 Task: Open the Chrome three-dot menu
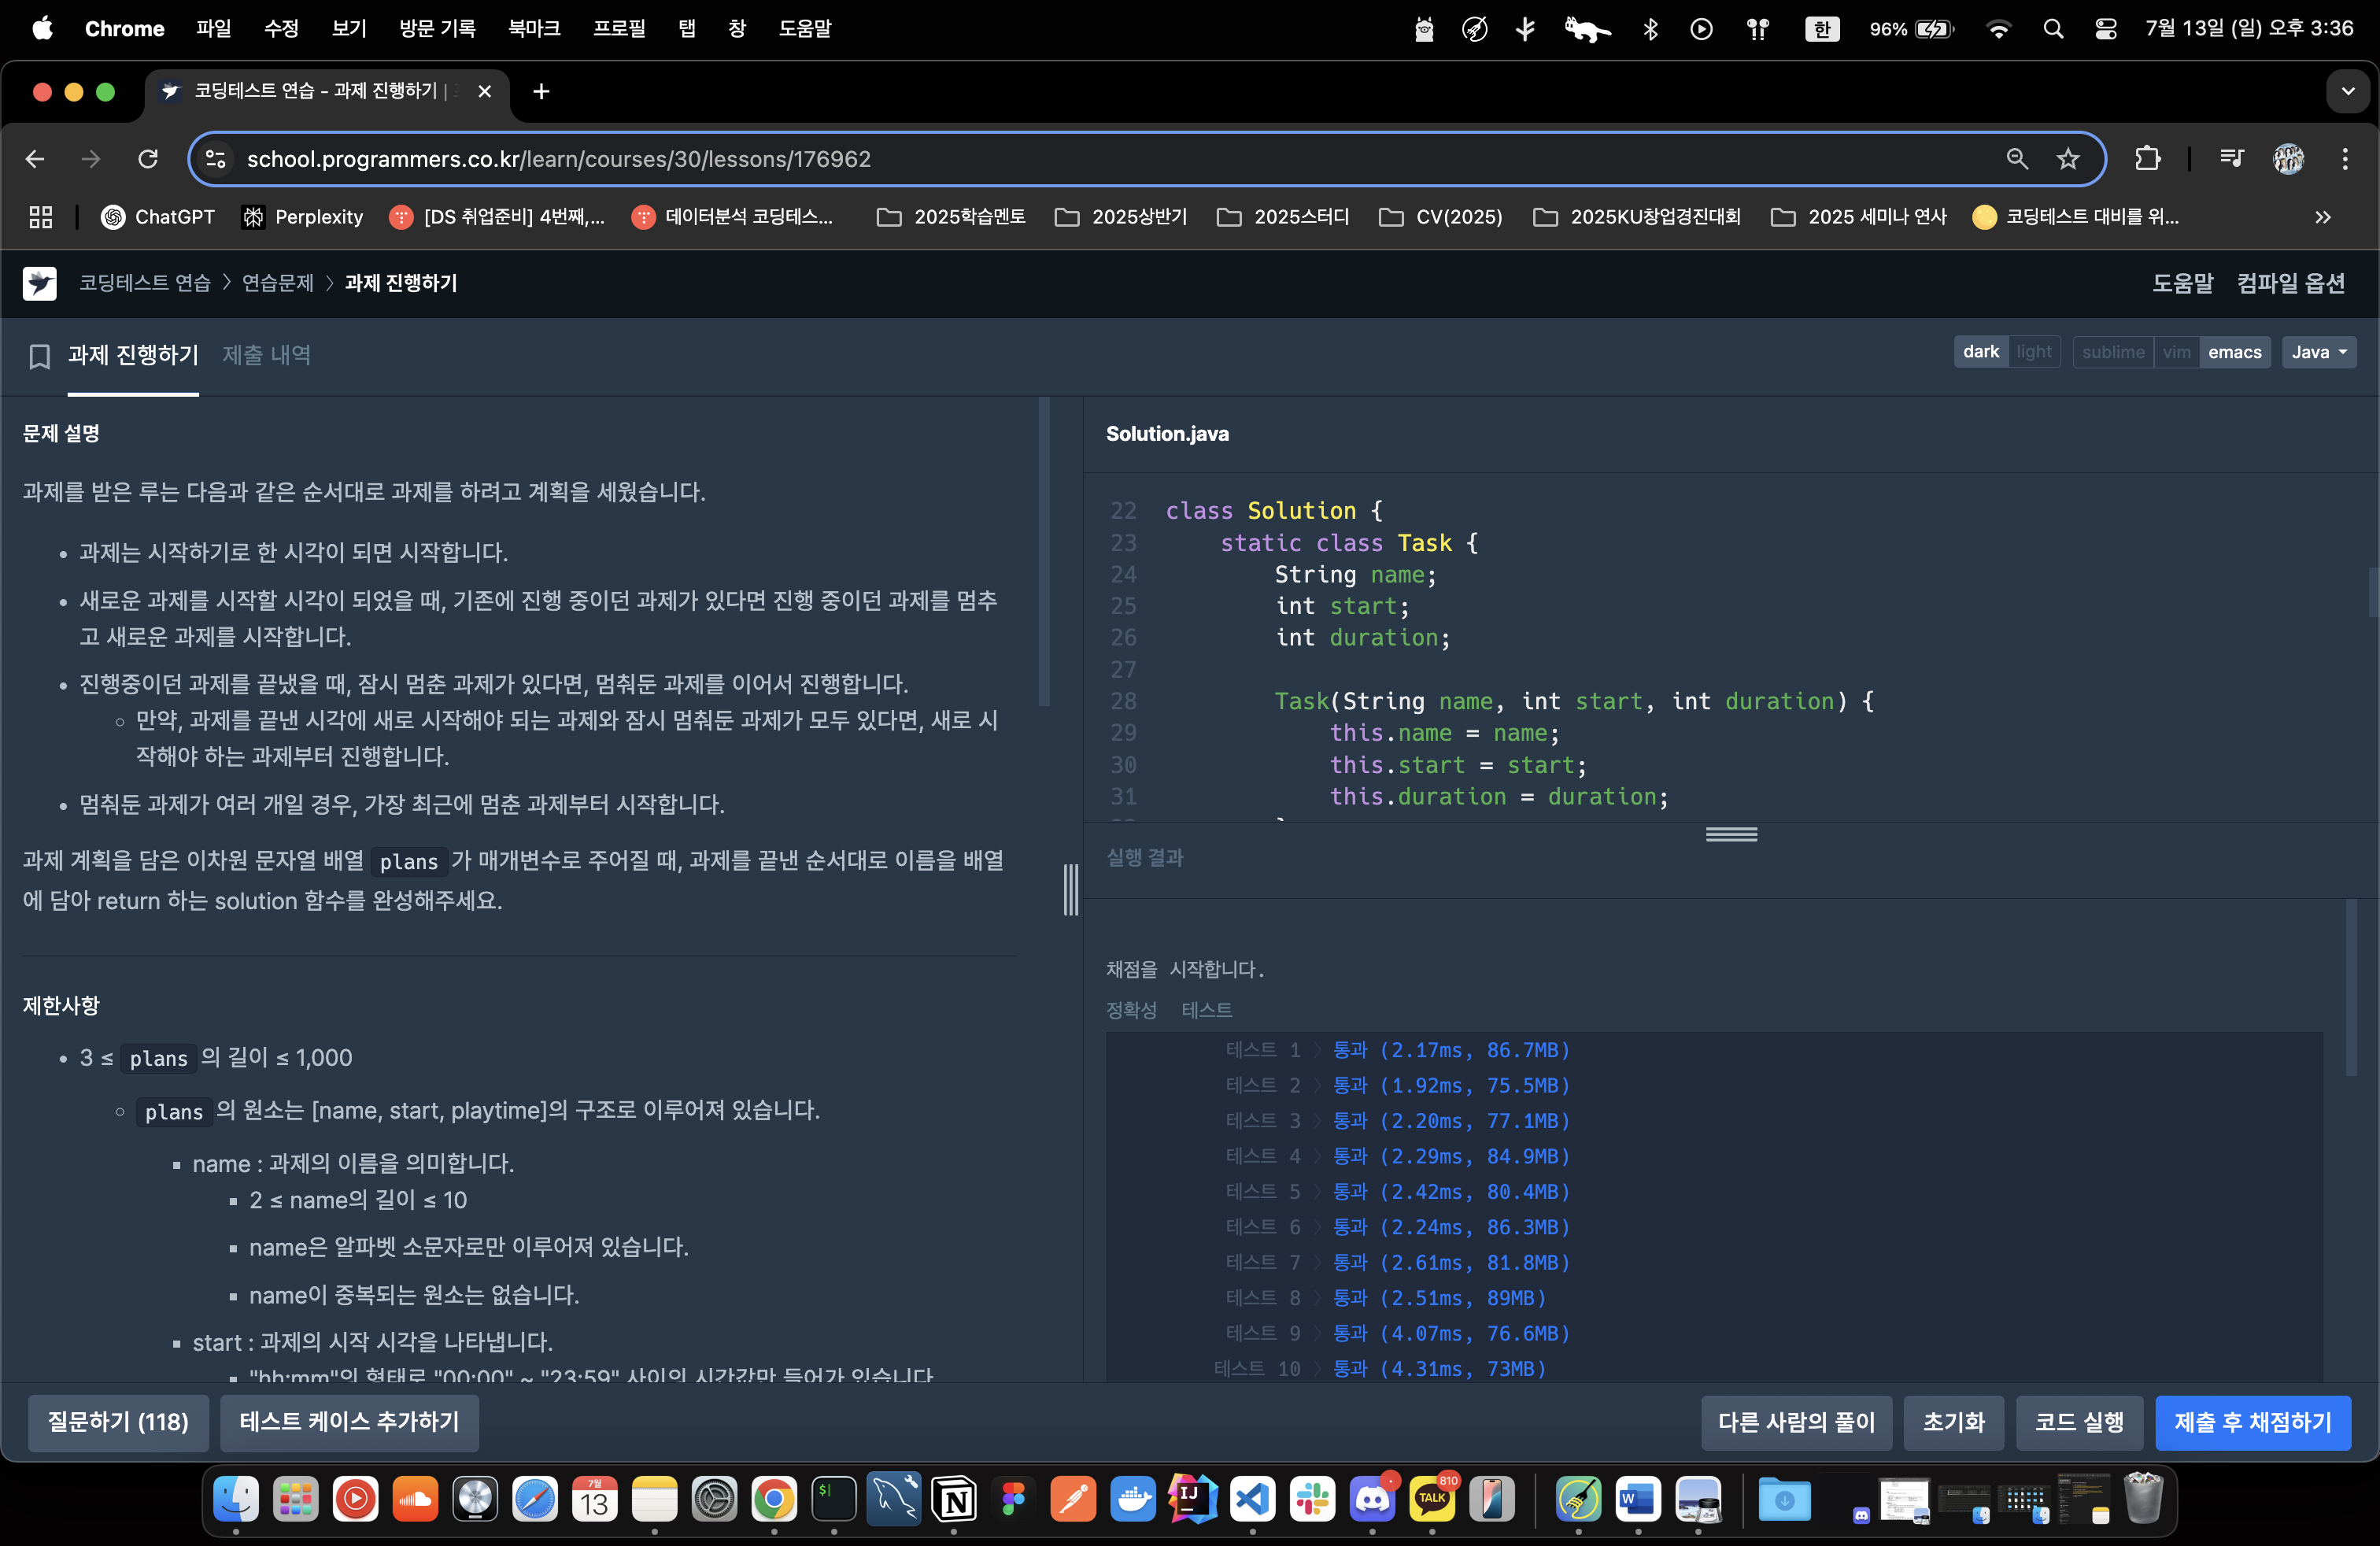tap(2344, 159)
